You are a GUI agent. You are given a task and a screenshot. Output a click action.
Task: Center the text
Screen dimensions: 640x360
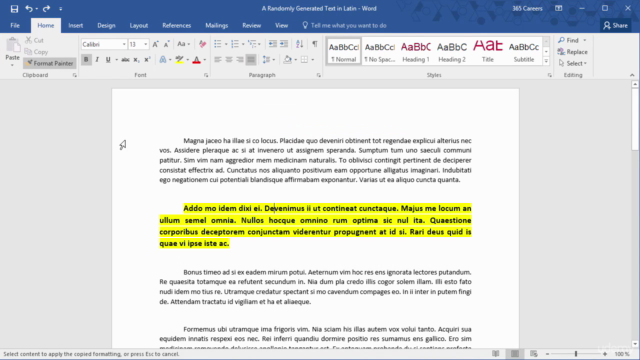tap(229, 60)
